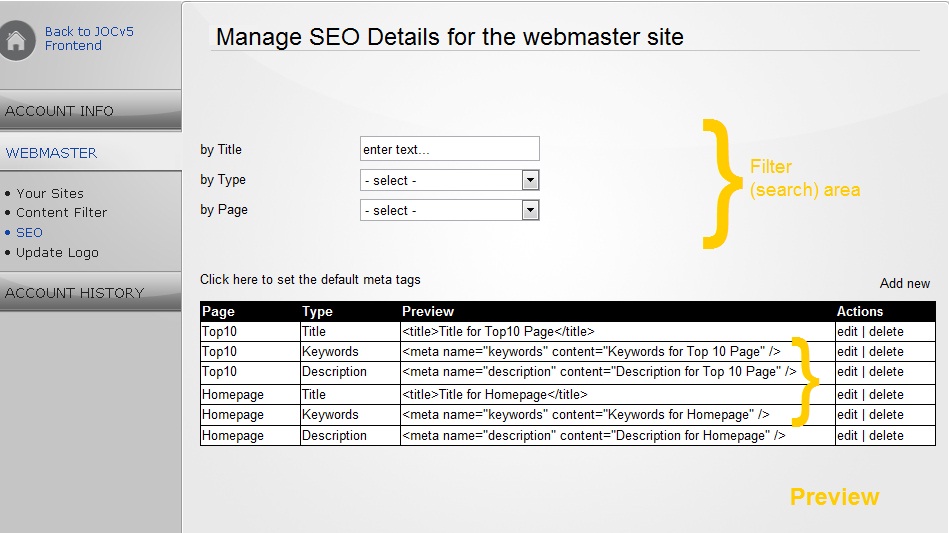Click the home icon for JOCv5 Frontend

pyautogui.click(x=17, y=41)
